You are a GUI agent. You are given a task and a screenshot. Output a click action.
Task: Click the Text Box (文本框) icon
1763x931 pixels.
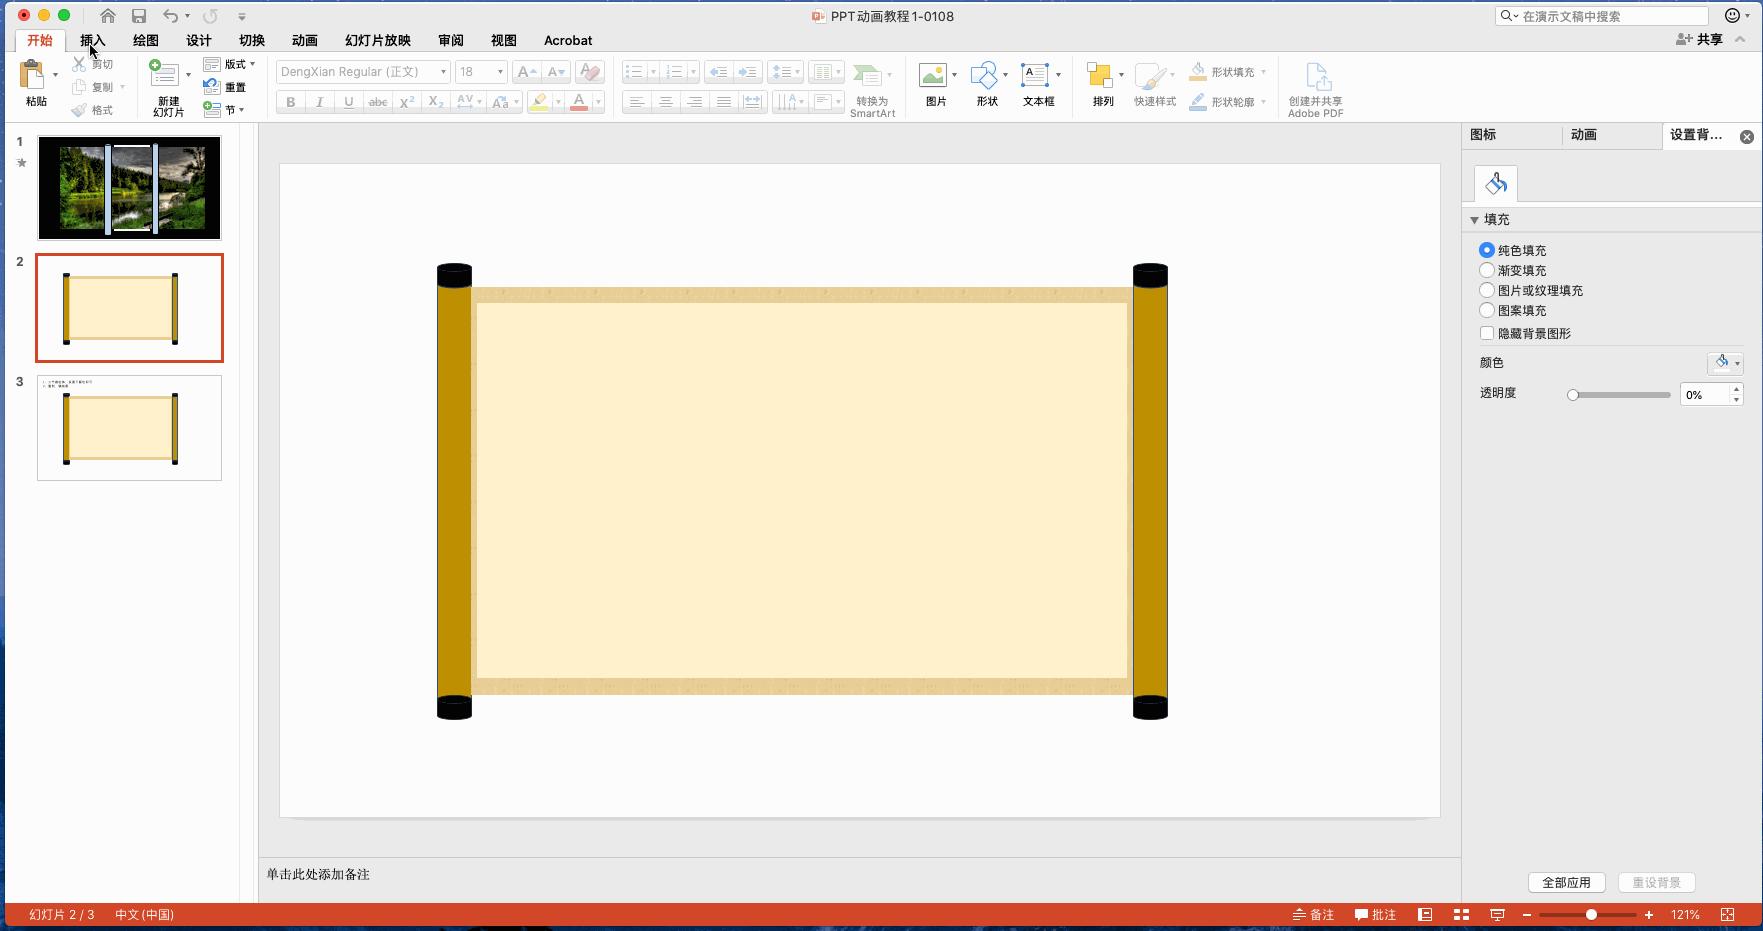click(x=1035, y=76)
